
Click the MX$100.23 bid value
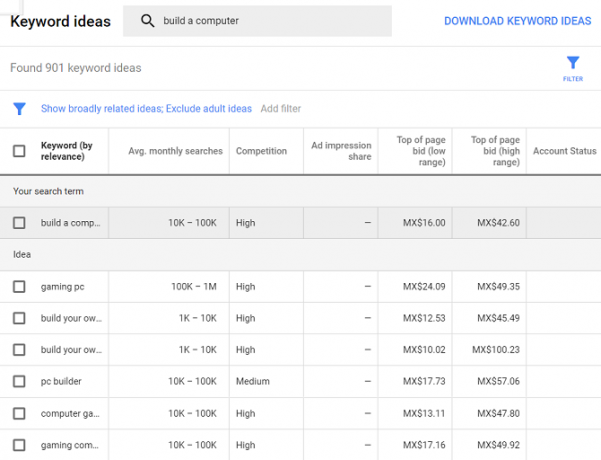pos(496,350)
